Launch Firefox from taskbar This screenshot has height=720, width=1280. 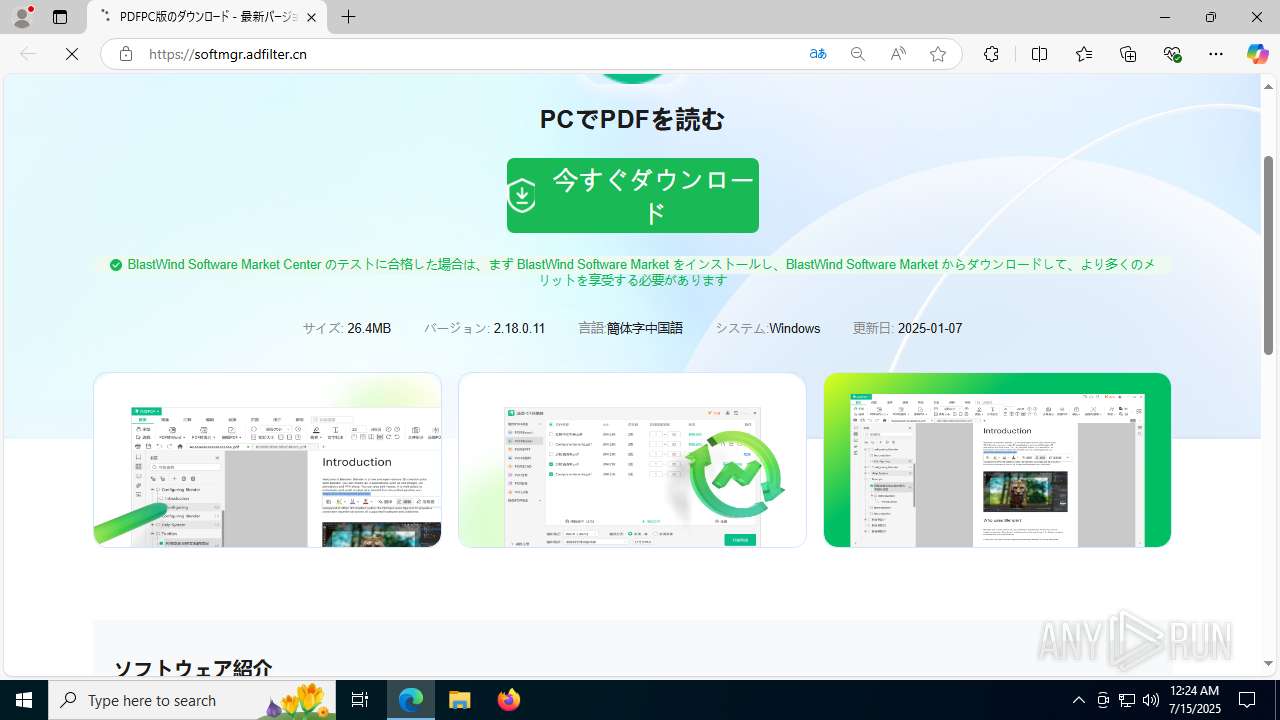[x=508, y=700]
